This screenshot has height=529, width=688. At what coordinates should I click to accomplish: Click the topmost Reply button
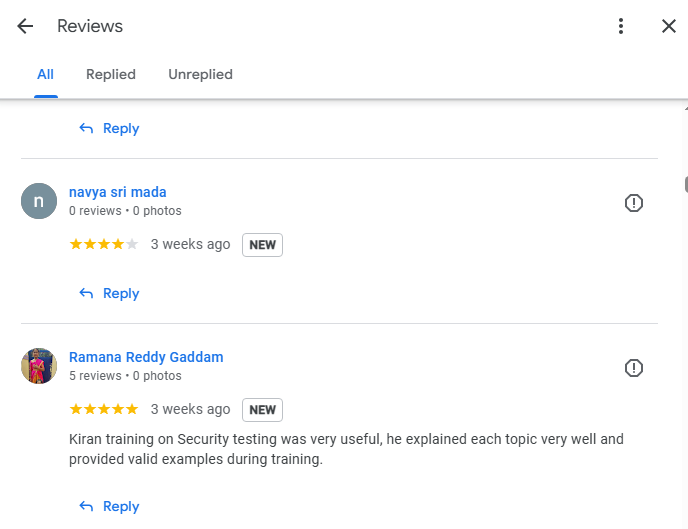(109, 128)
